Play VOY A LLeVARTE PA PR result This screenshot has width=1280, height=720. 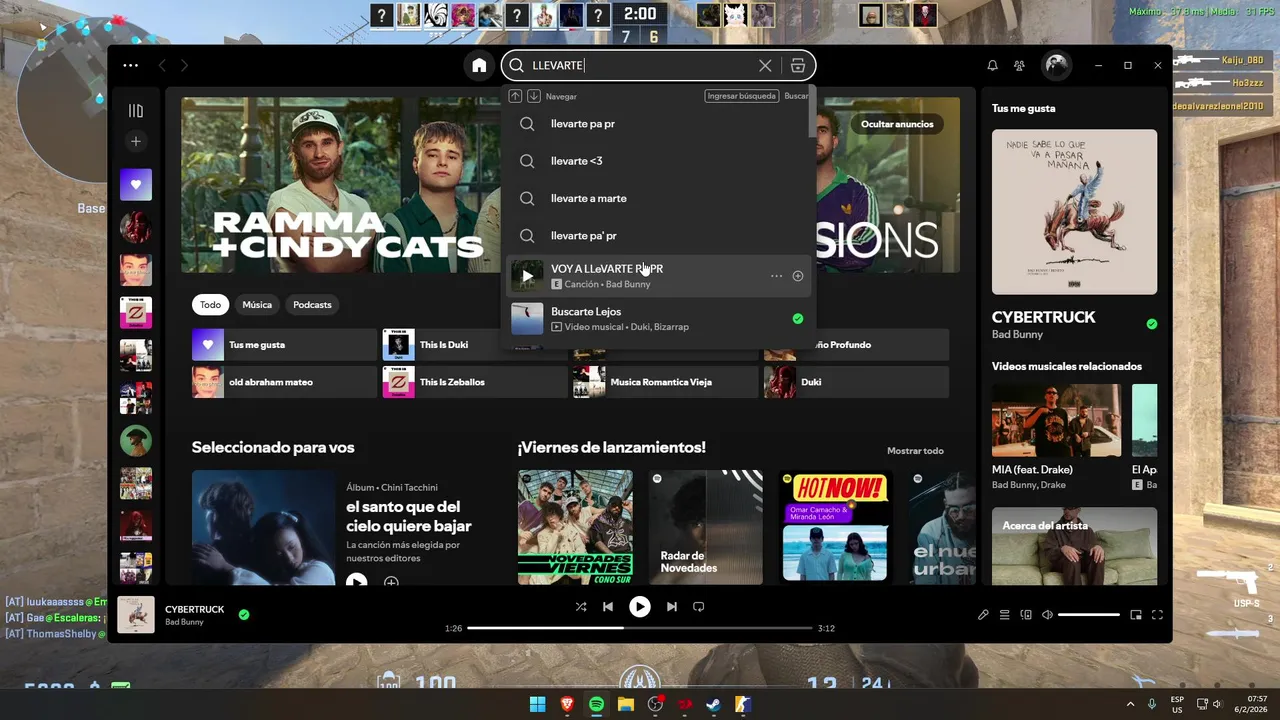click(527, 276)
